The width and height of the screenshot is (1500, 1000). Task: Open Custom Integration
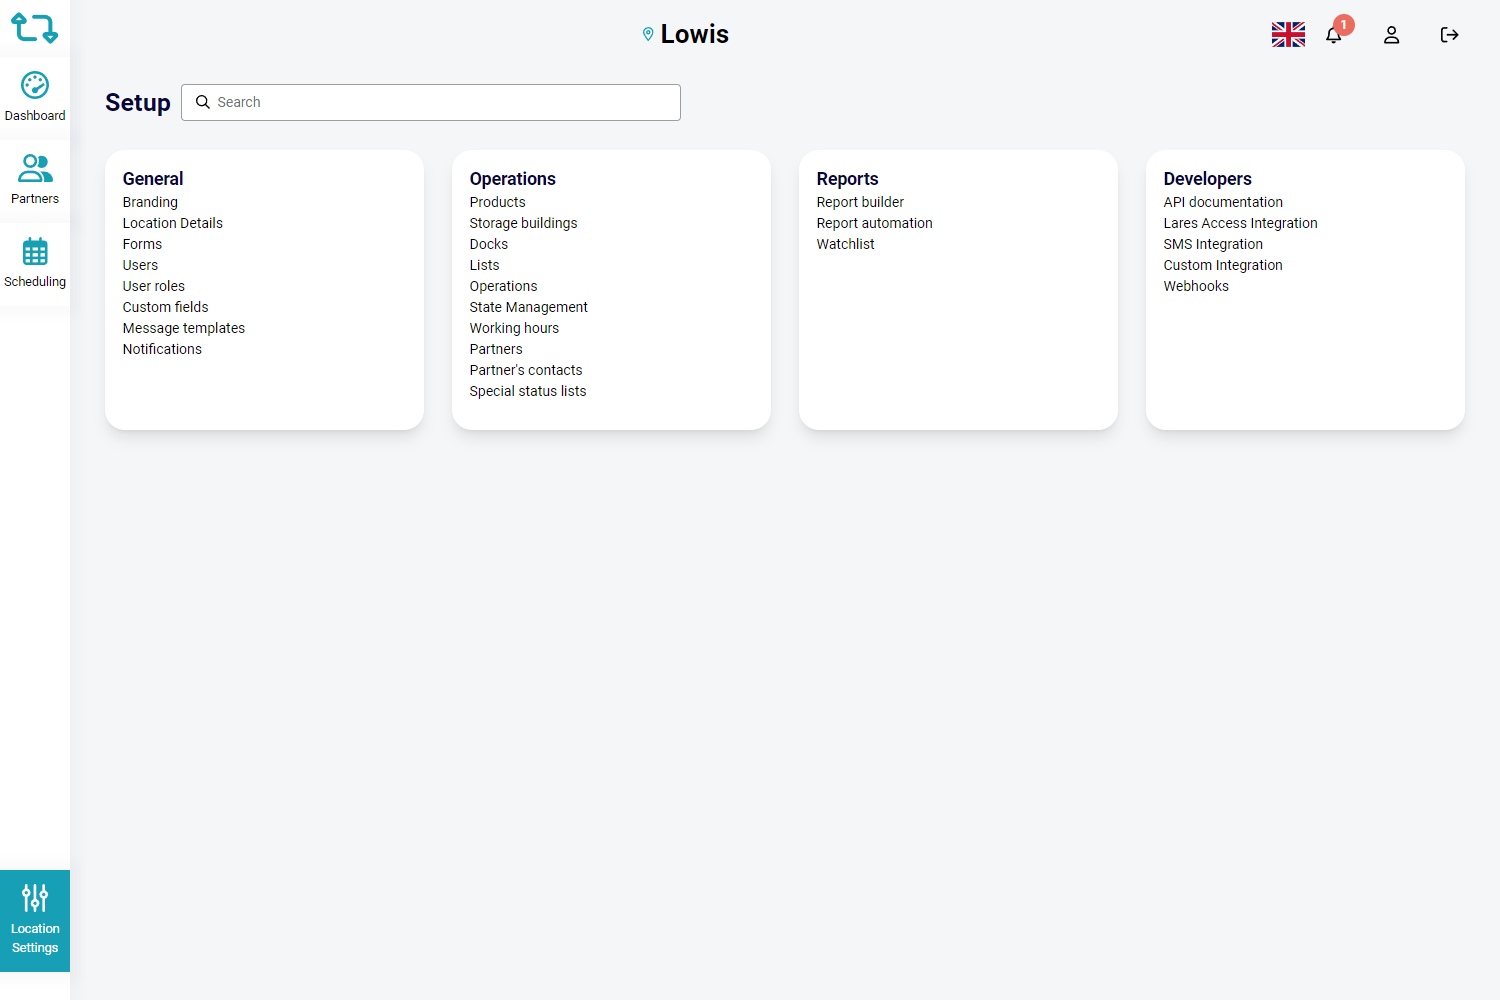click(x=1223, y=265)
